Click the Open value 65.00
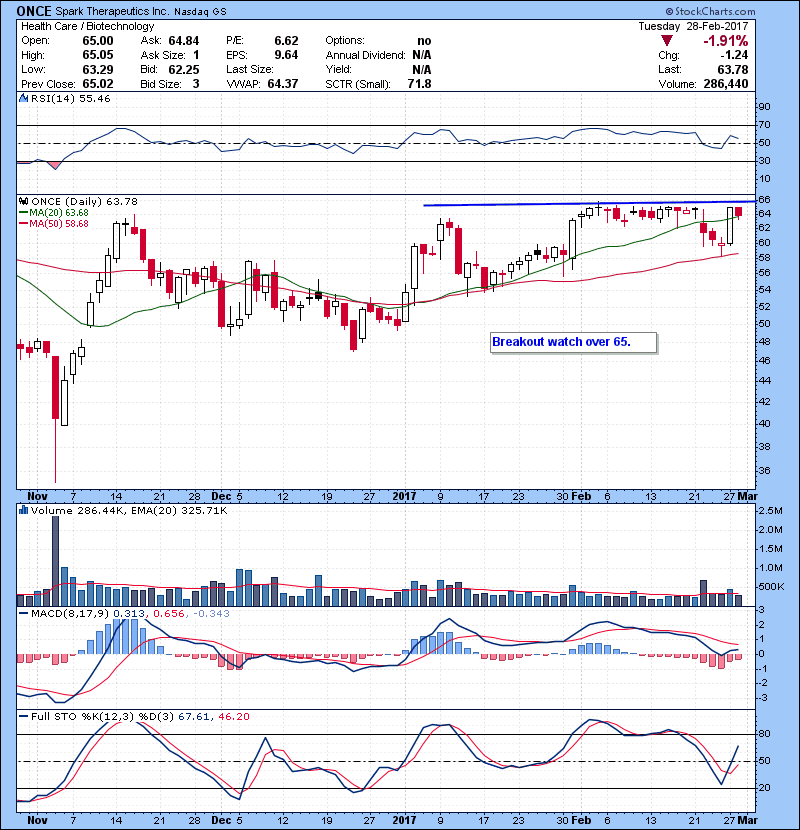 coord(97,41)
